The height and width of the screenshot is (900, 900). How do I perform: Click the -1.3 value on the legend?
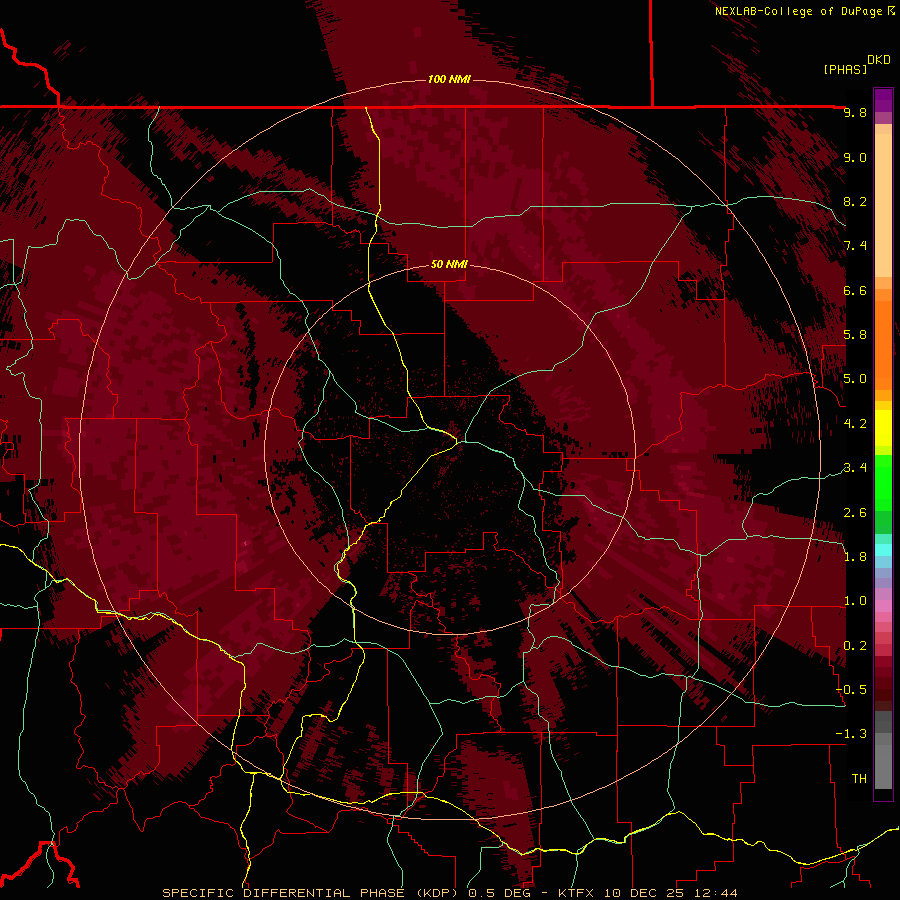pyautogui.click(x=851, y=734)
